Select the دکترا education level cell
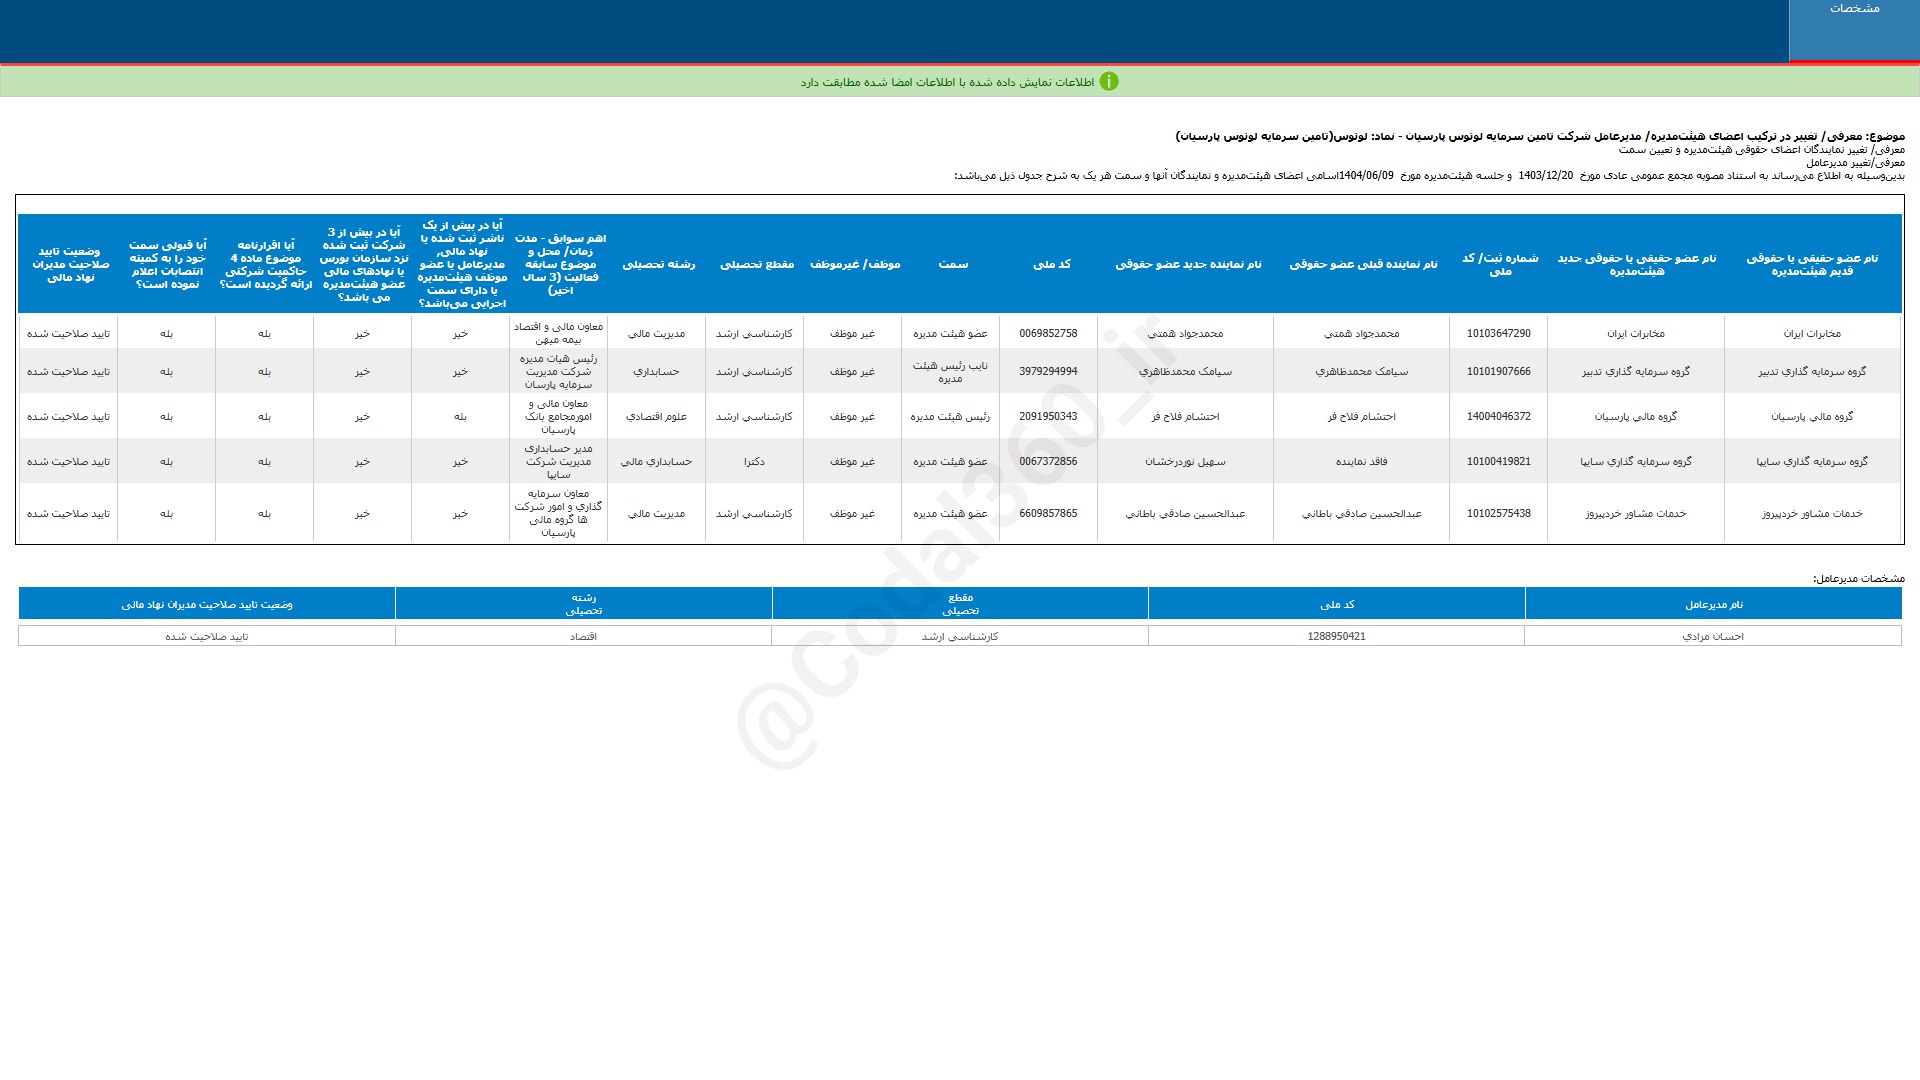 pyautogui.click(x=754, y=462)
